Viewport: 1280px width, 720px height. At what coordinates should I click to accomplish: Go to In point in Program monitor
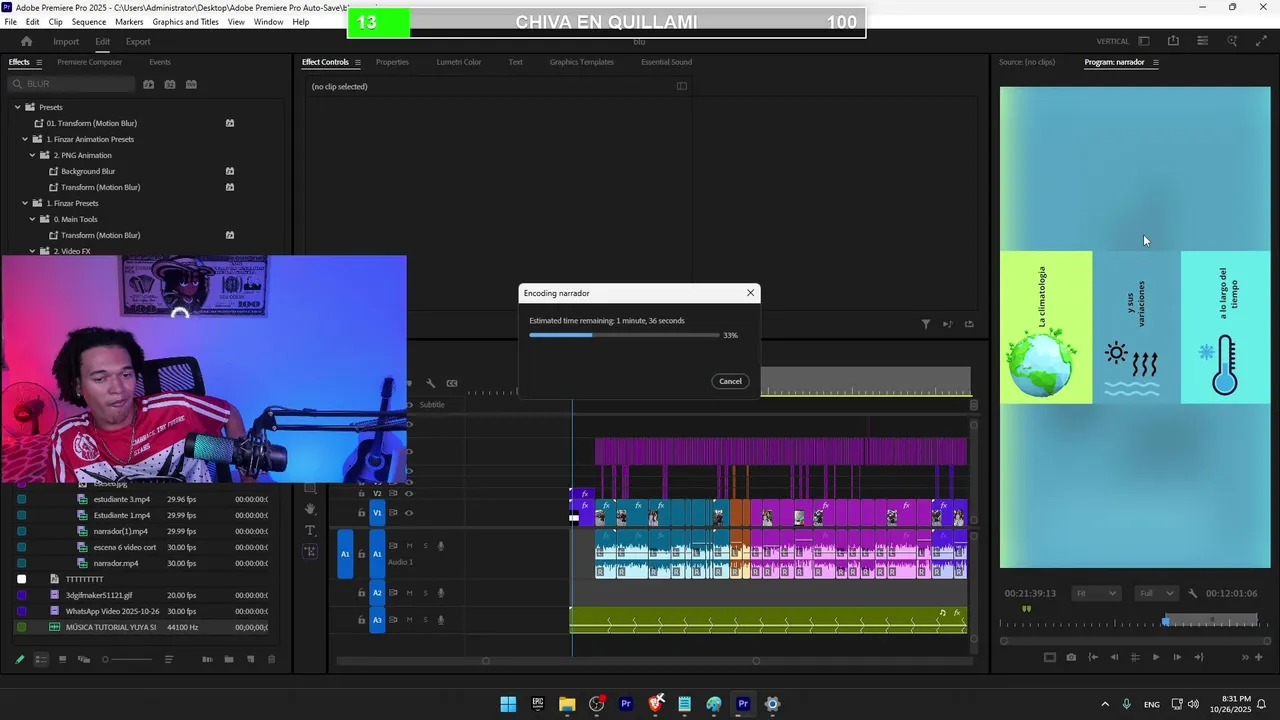tap(1093, 657)
